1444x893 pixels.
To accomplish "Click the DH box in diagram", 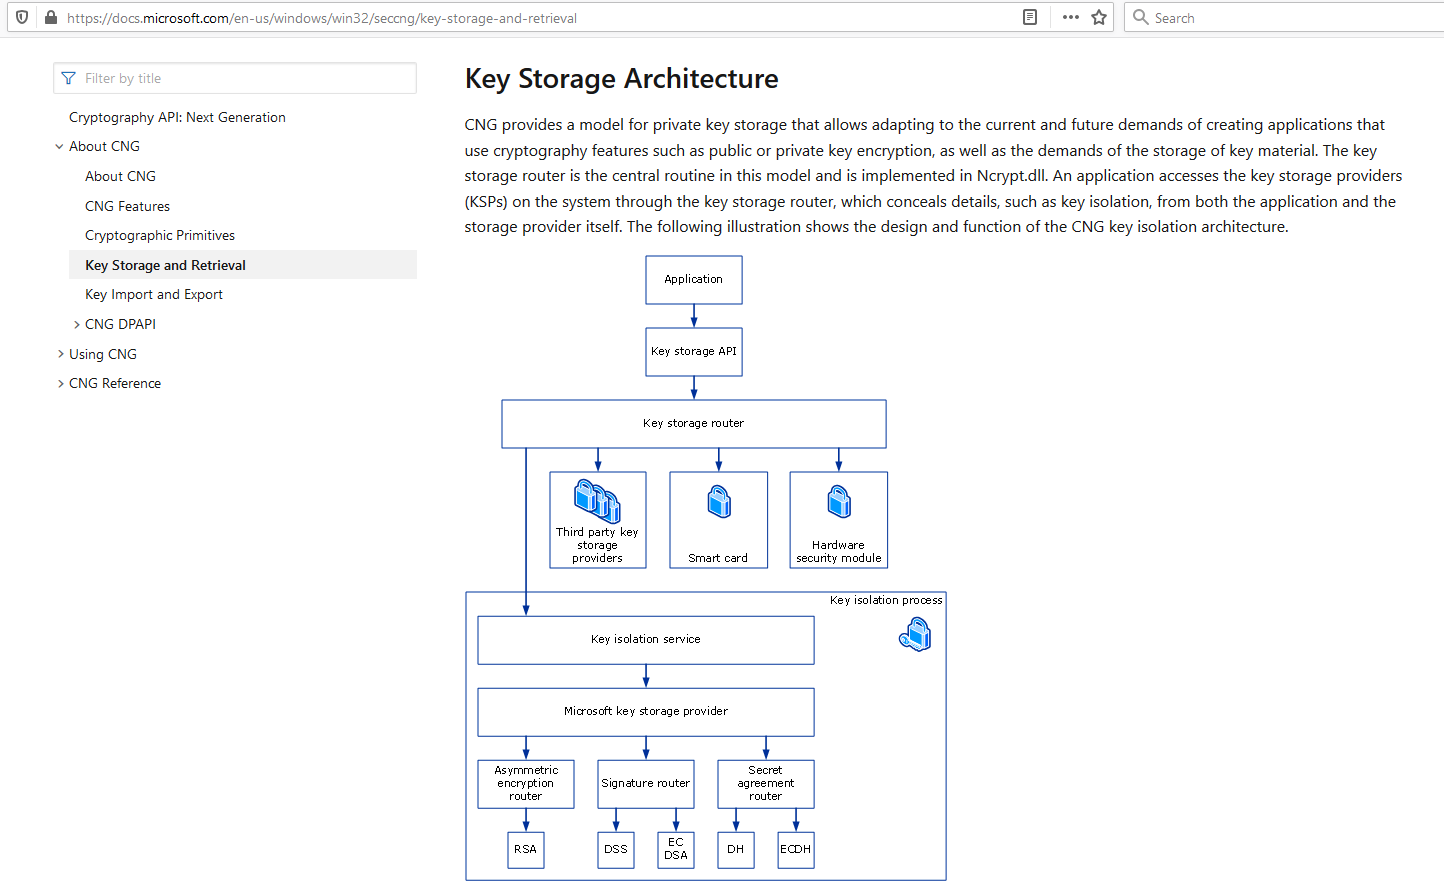I will (736, 850).
